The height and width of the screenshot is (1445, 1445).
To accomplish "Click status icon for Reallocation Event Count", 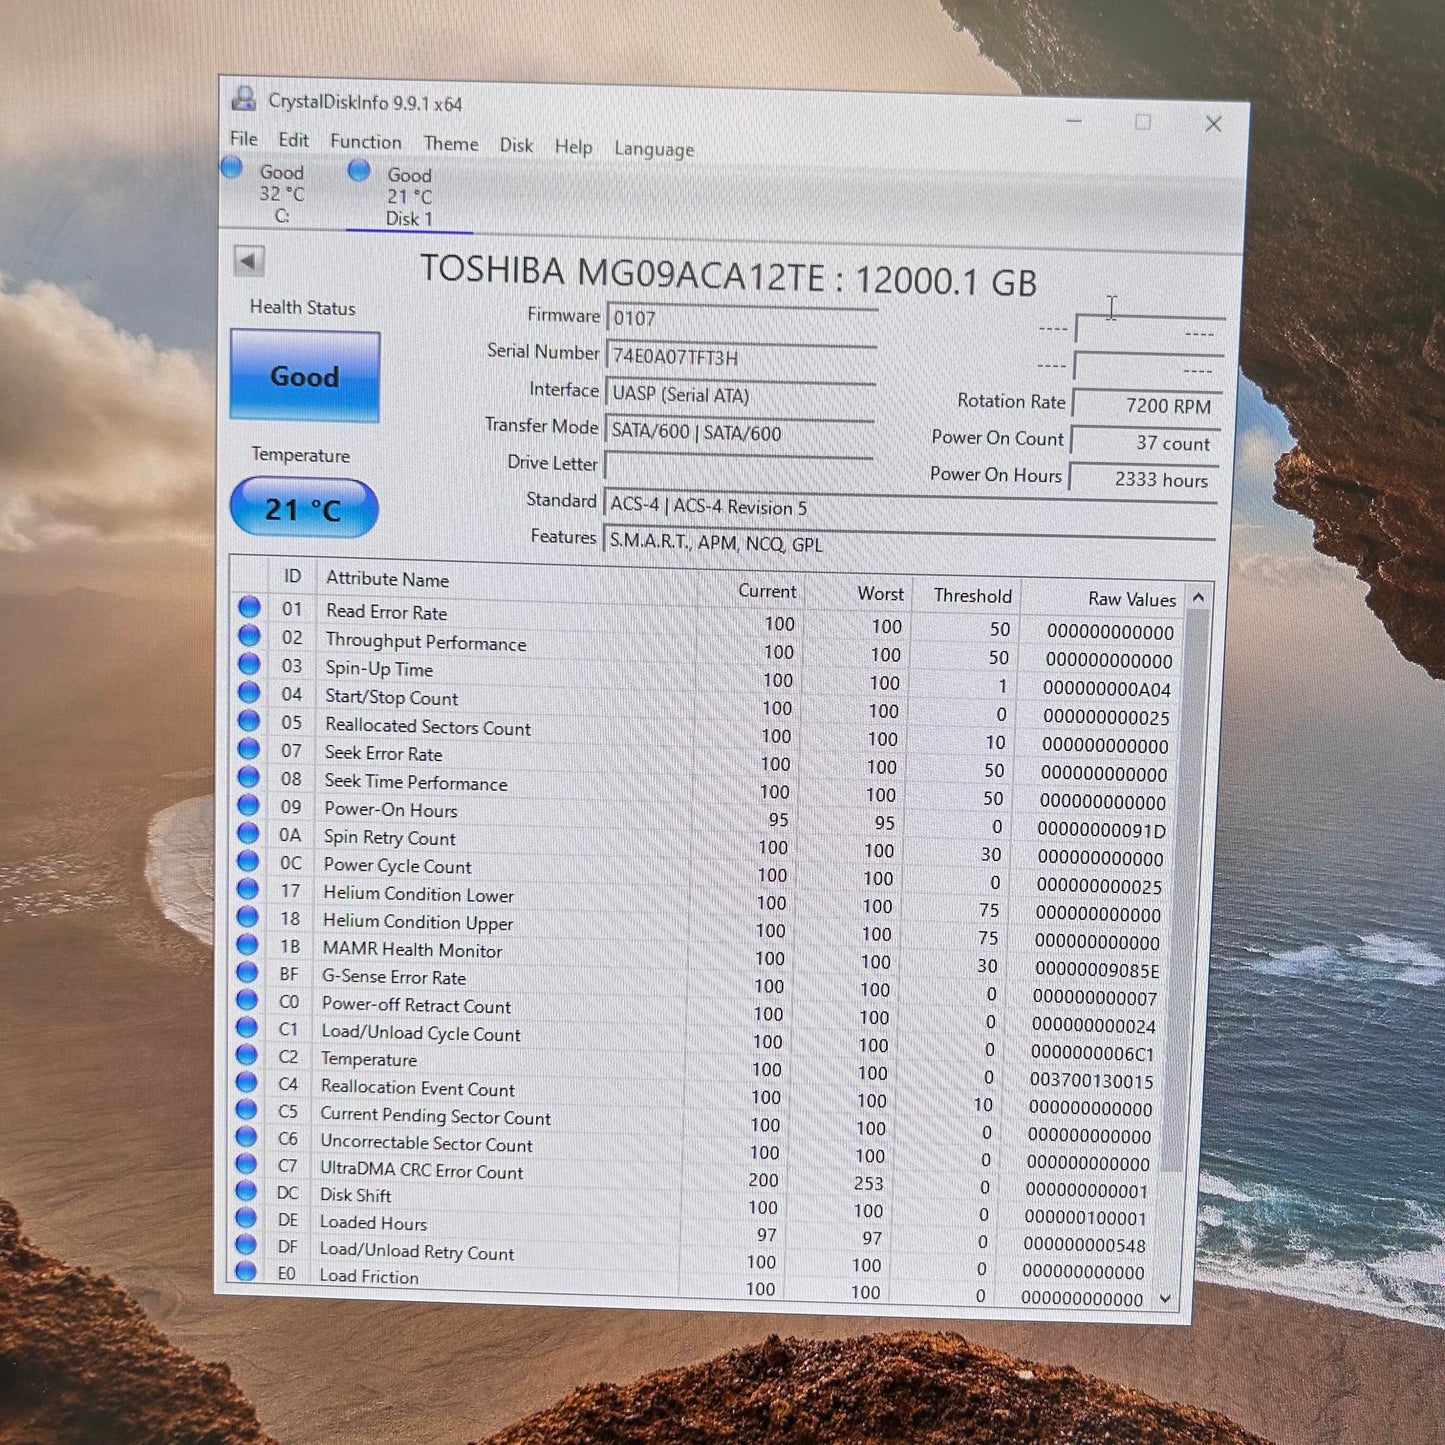I will (x=247, y=1082).
